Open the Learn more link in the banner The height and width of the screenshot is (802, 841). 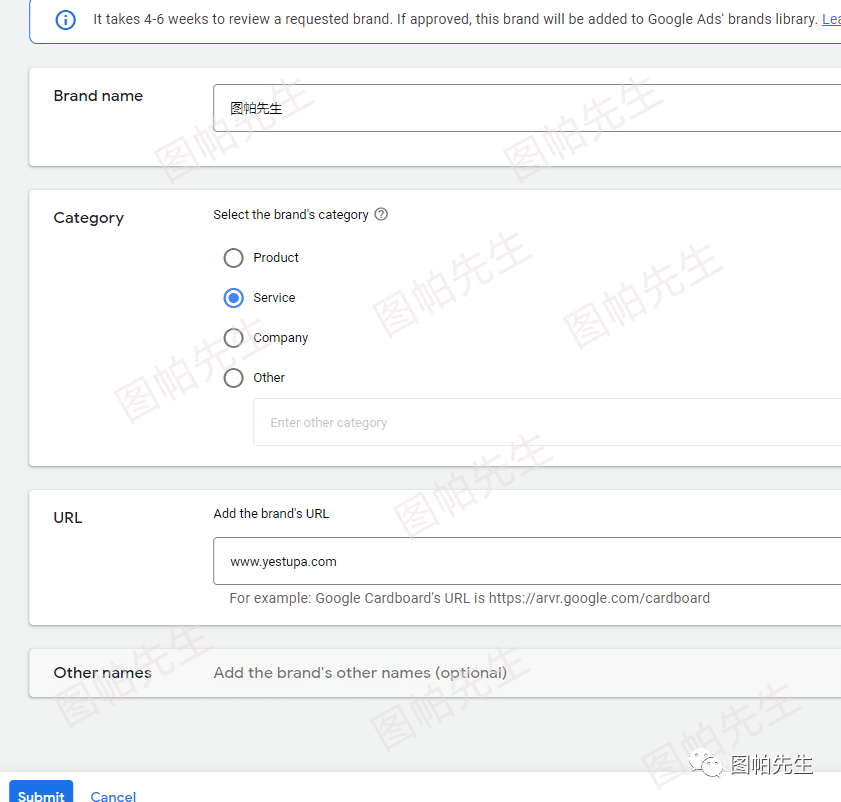pyautogui.click(x=830, y=20)
